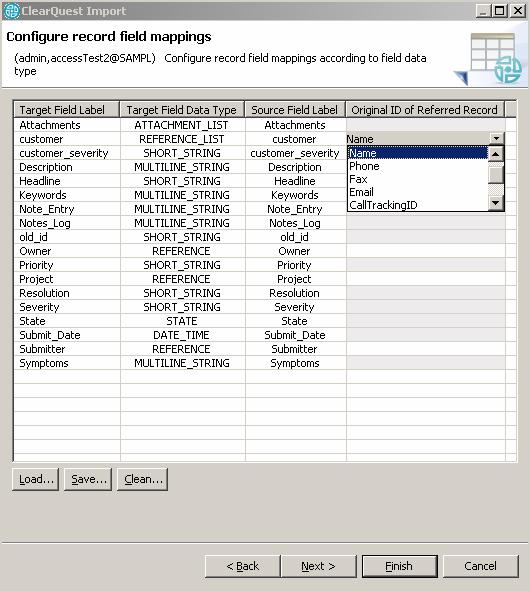Click the Target Field Data Type column header
The height and width of the screenshot is (591, 530).
pos(182,110)
